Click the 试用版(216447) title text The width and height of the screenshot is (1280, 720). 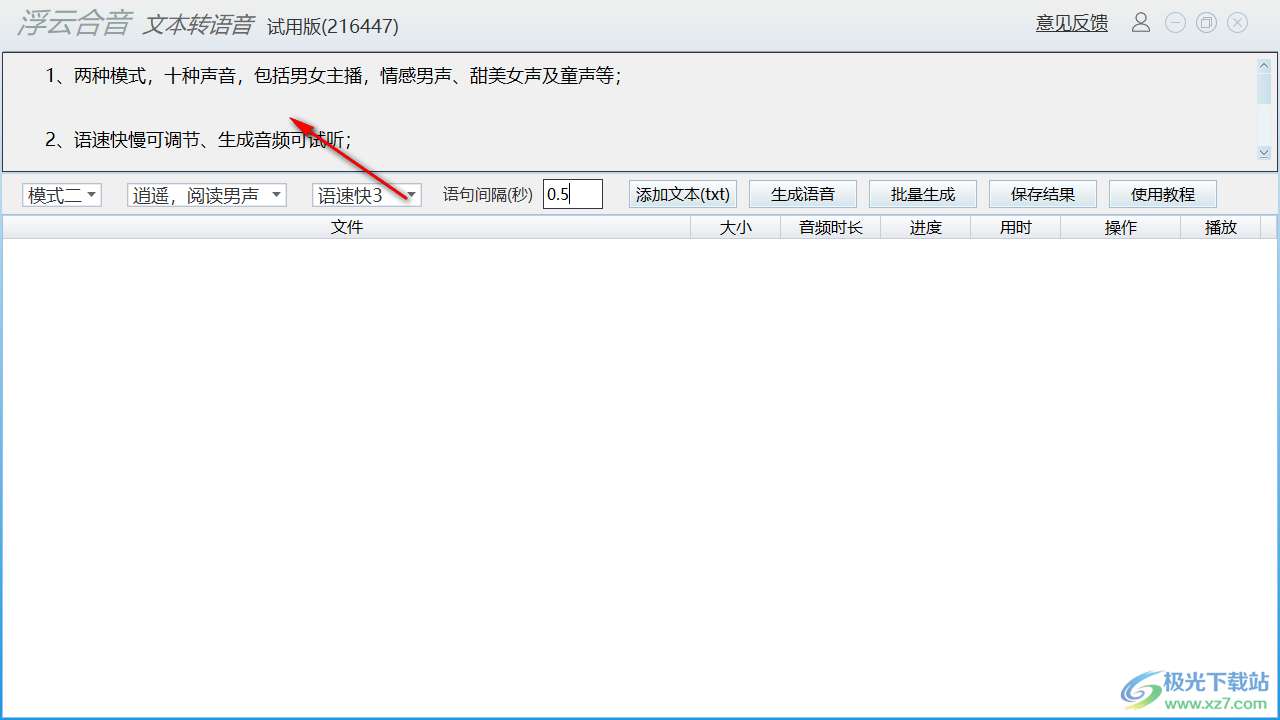[333, 27]
